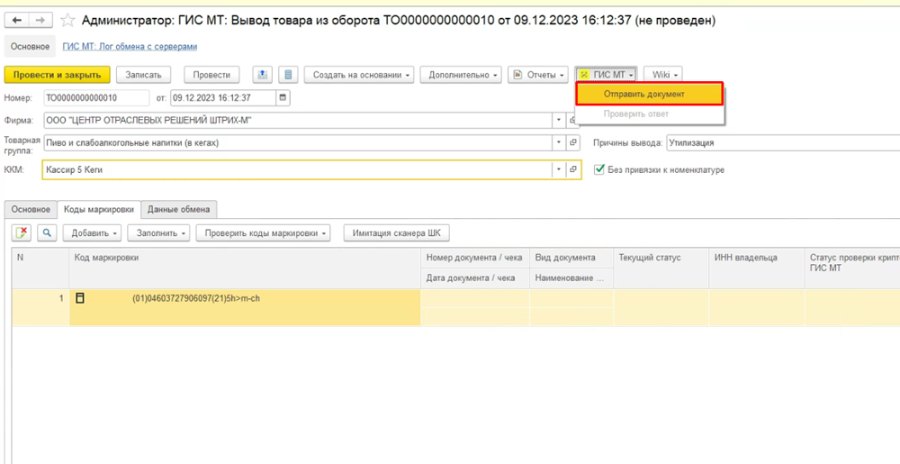Click the ККМ field Кассир 5 Кеги
900x464 pixels.
pyautogui.click(x=298, y=169)
